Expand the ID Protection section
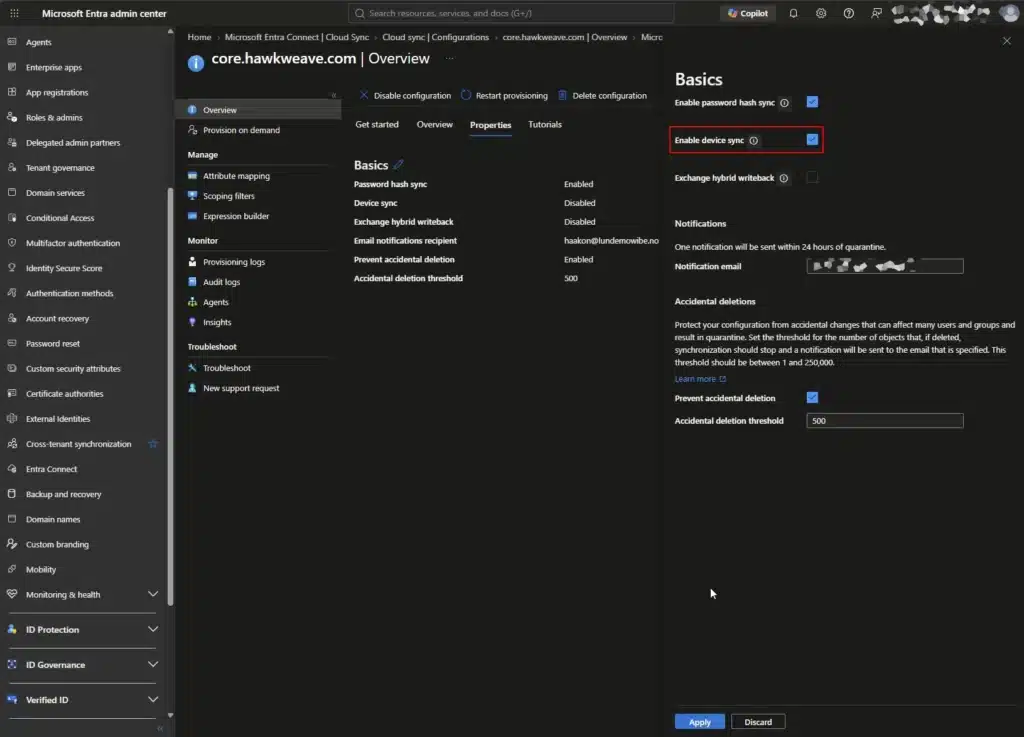The width and height of the screenshot is (1024, 737). [153, 629]
